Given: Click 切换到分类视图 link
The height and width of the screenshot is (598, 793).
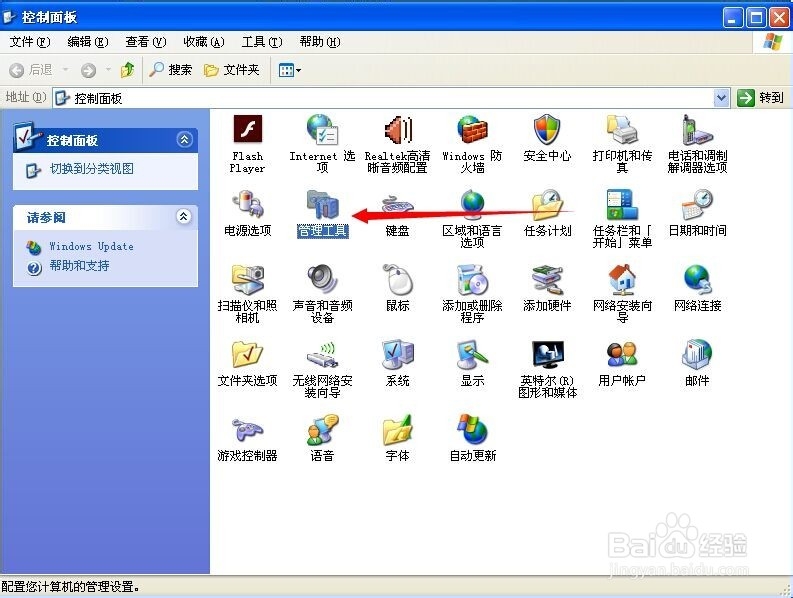Looking at the screenshot, I should 92,169.
